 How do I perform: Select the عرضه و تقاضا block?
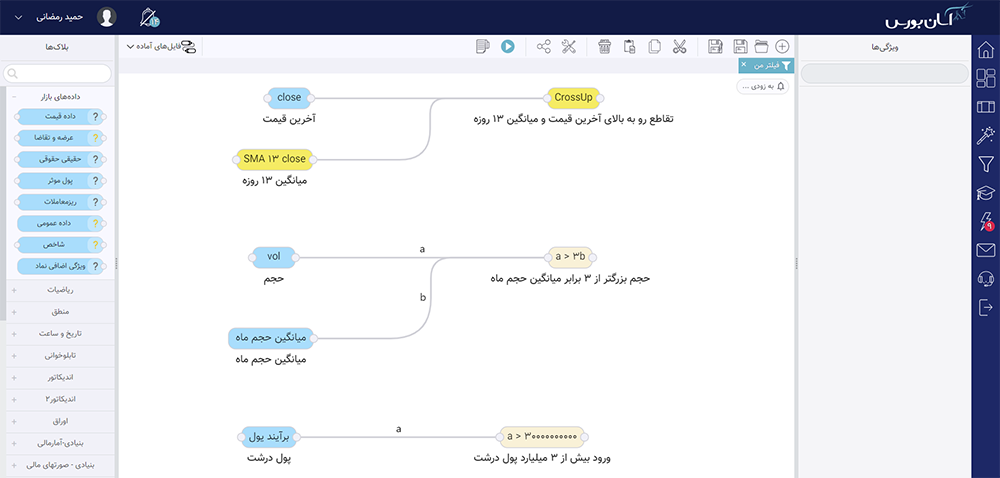60,138
